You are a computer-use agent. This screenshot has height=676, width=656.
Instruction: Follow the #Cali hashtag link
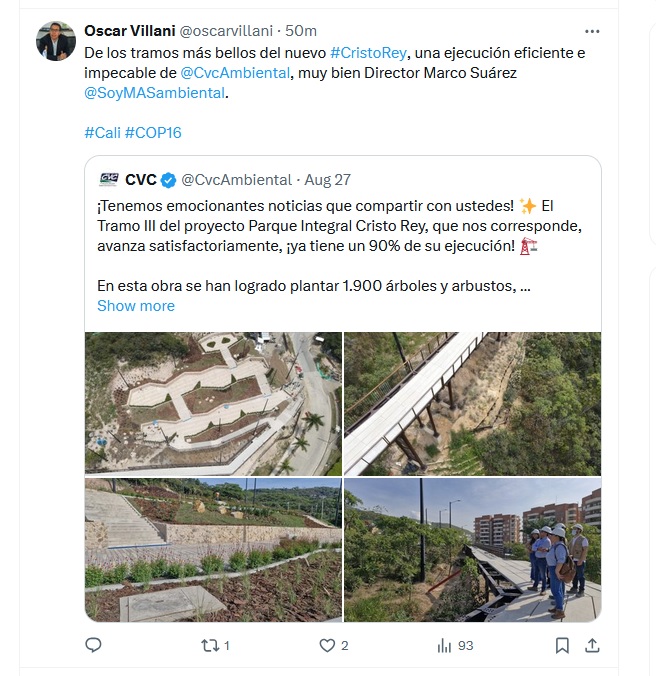point(102,132)
